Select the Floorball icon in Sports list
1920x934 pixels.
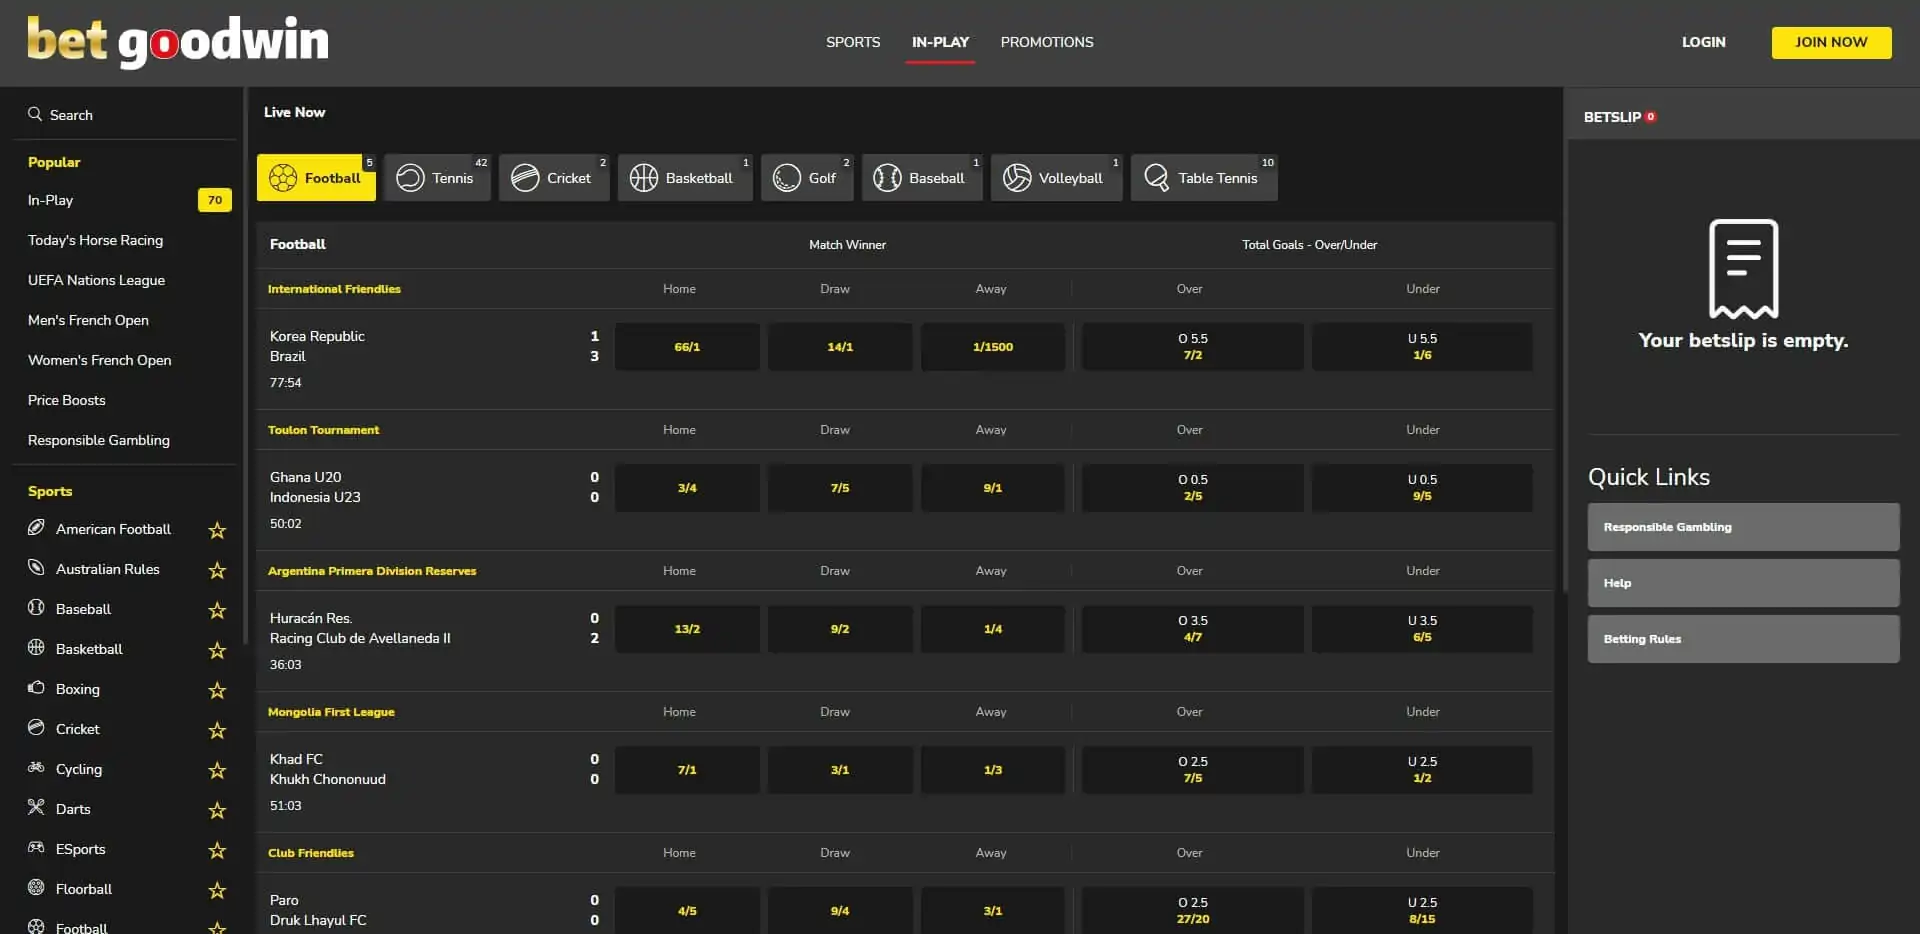click(x=37, y=889)
